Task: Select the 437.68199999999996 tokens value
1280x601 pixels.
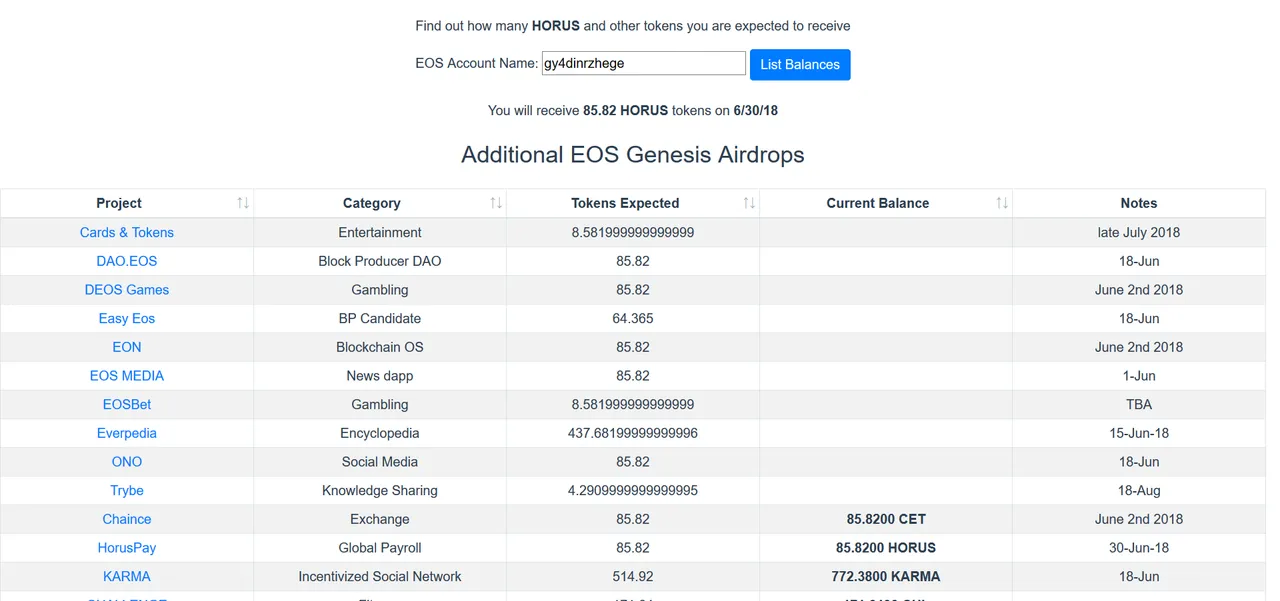Action: [633, 433]
